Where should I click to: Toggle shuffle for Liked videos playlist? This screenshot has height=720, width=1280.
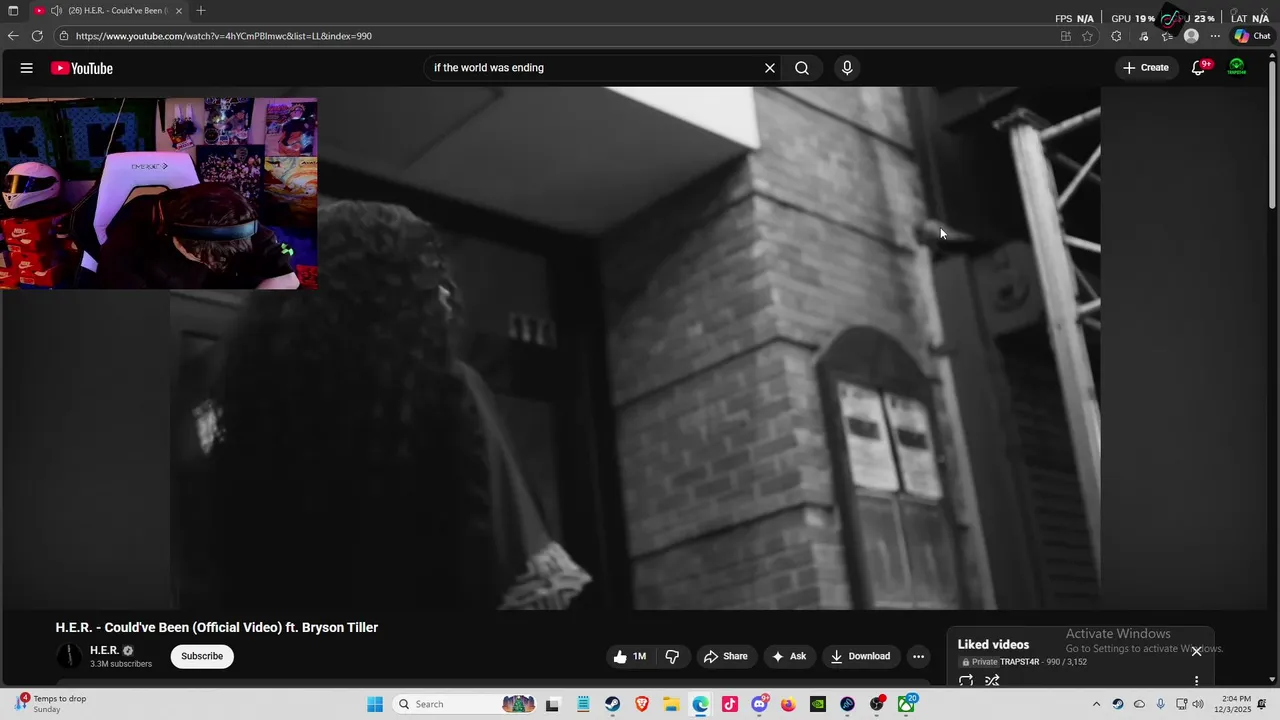(x=992, y=680)
